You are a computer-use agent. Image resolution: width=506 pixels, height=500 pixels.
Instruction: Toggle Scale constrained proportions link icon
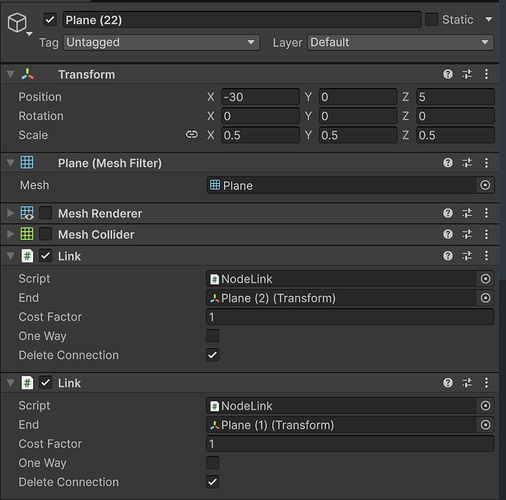(x=192, y=135)
